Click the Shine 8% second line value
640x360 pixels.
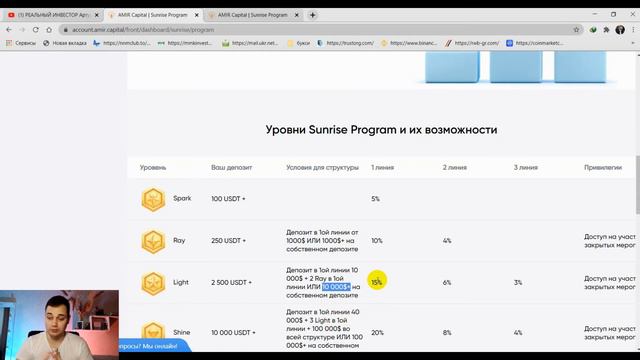tap(447, 333)
